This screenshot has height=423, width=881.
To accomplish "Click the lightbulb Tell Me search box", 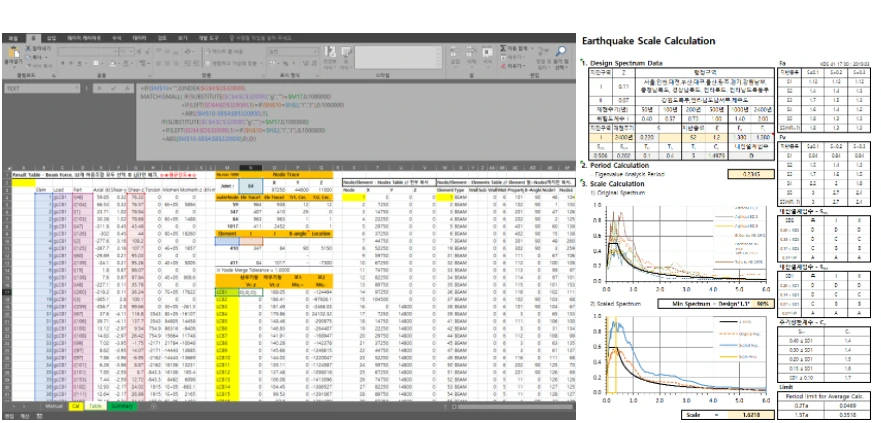I will (x=261, y=38).
